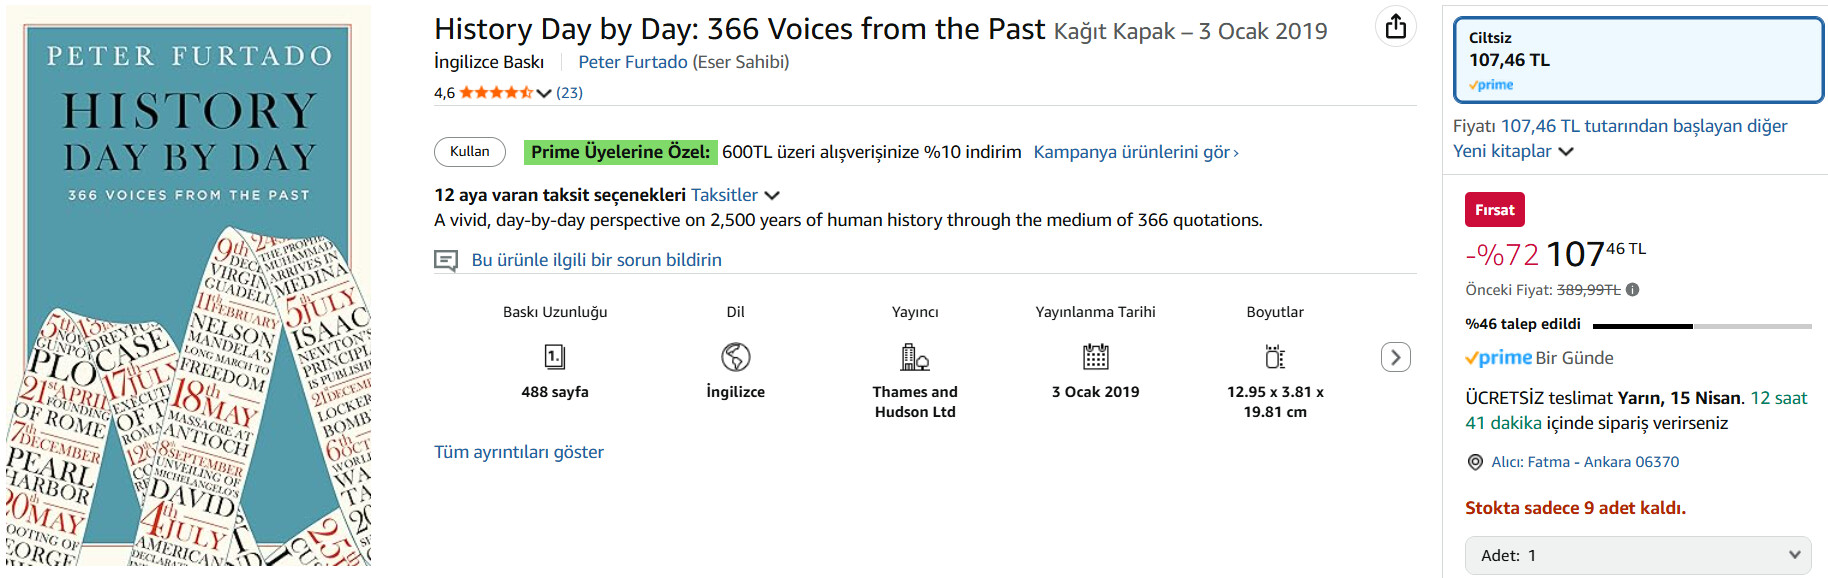The height and width of the screenshot is (578, 1828).
Task: Apply the coupon with the Kullan button
Action: (470, 152)
